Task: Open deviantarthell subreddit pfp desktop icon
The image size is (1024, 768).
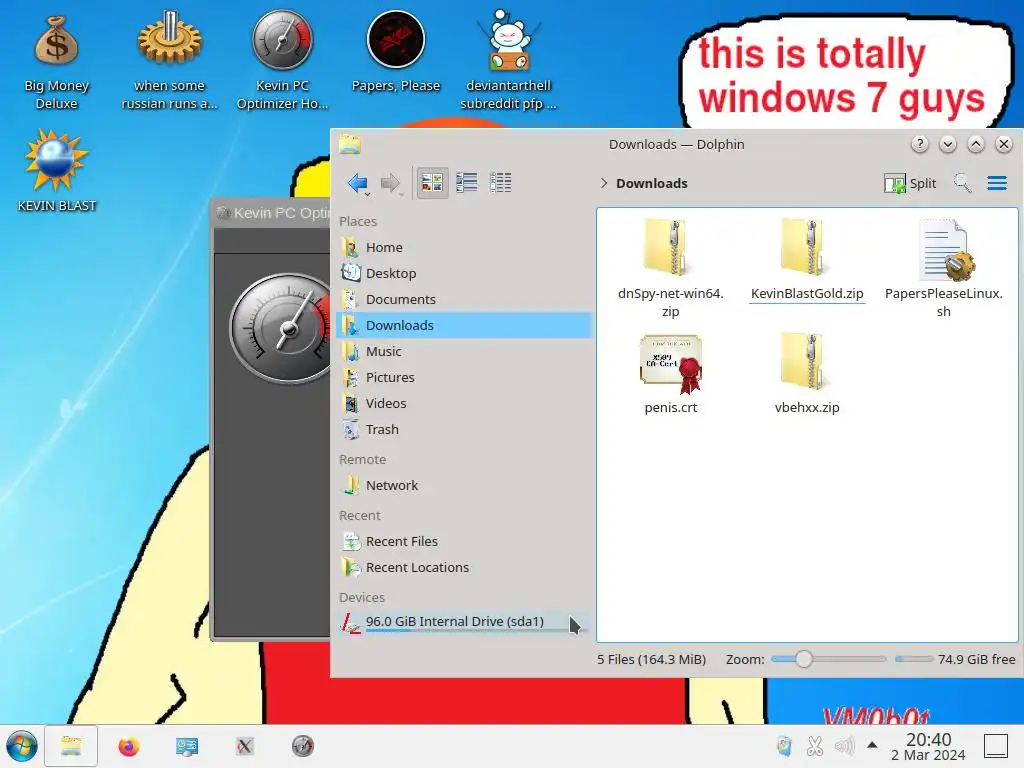Action: click(x=509, y=60)
